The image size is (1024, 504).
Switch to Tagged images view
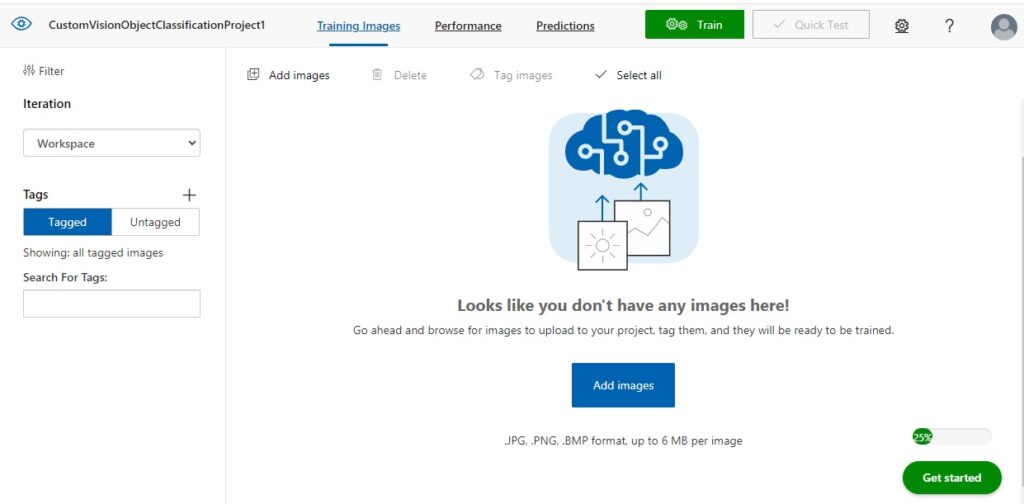pos(67,222)
